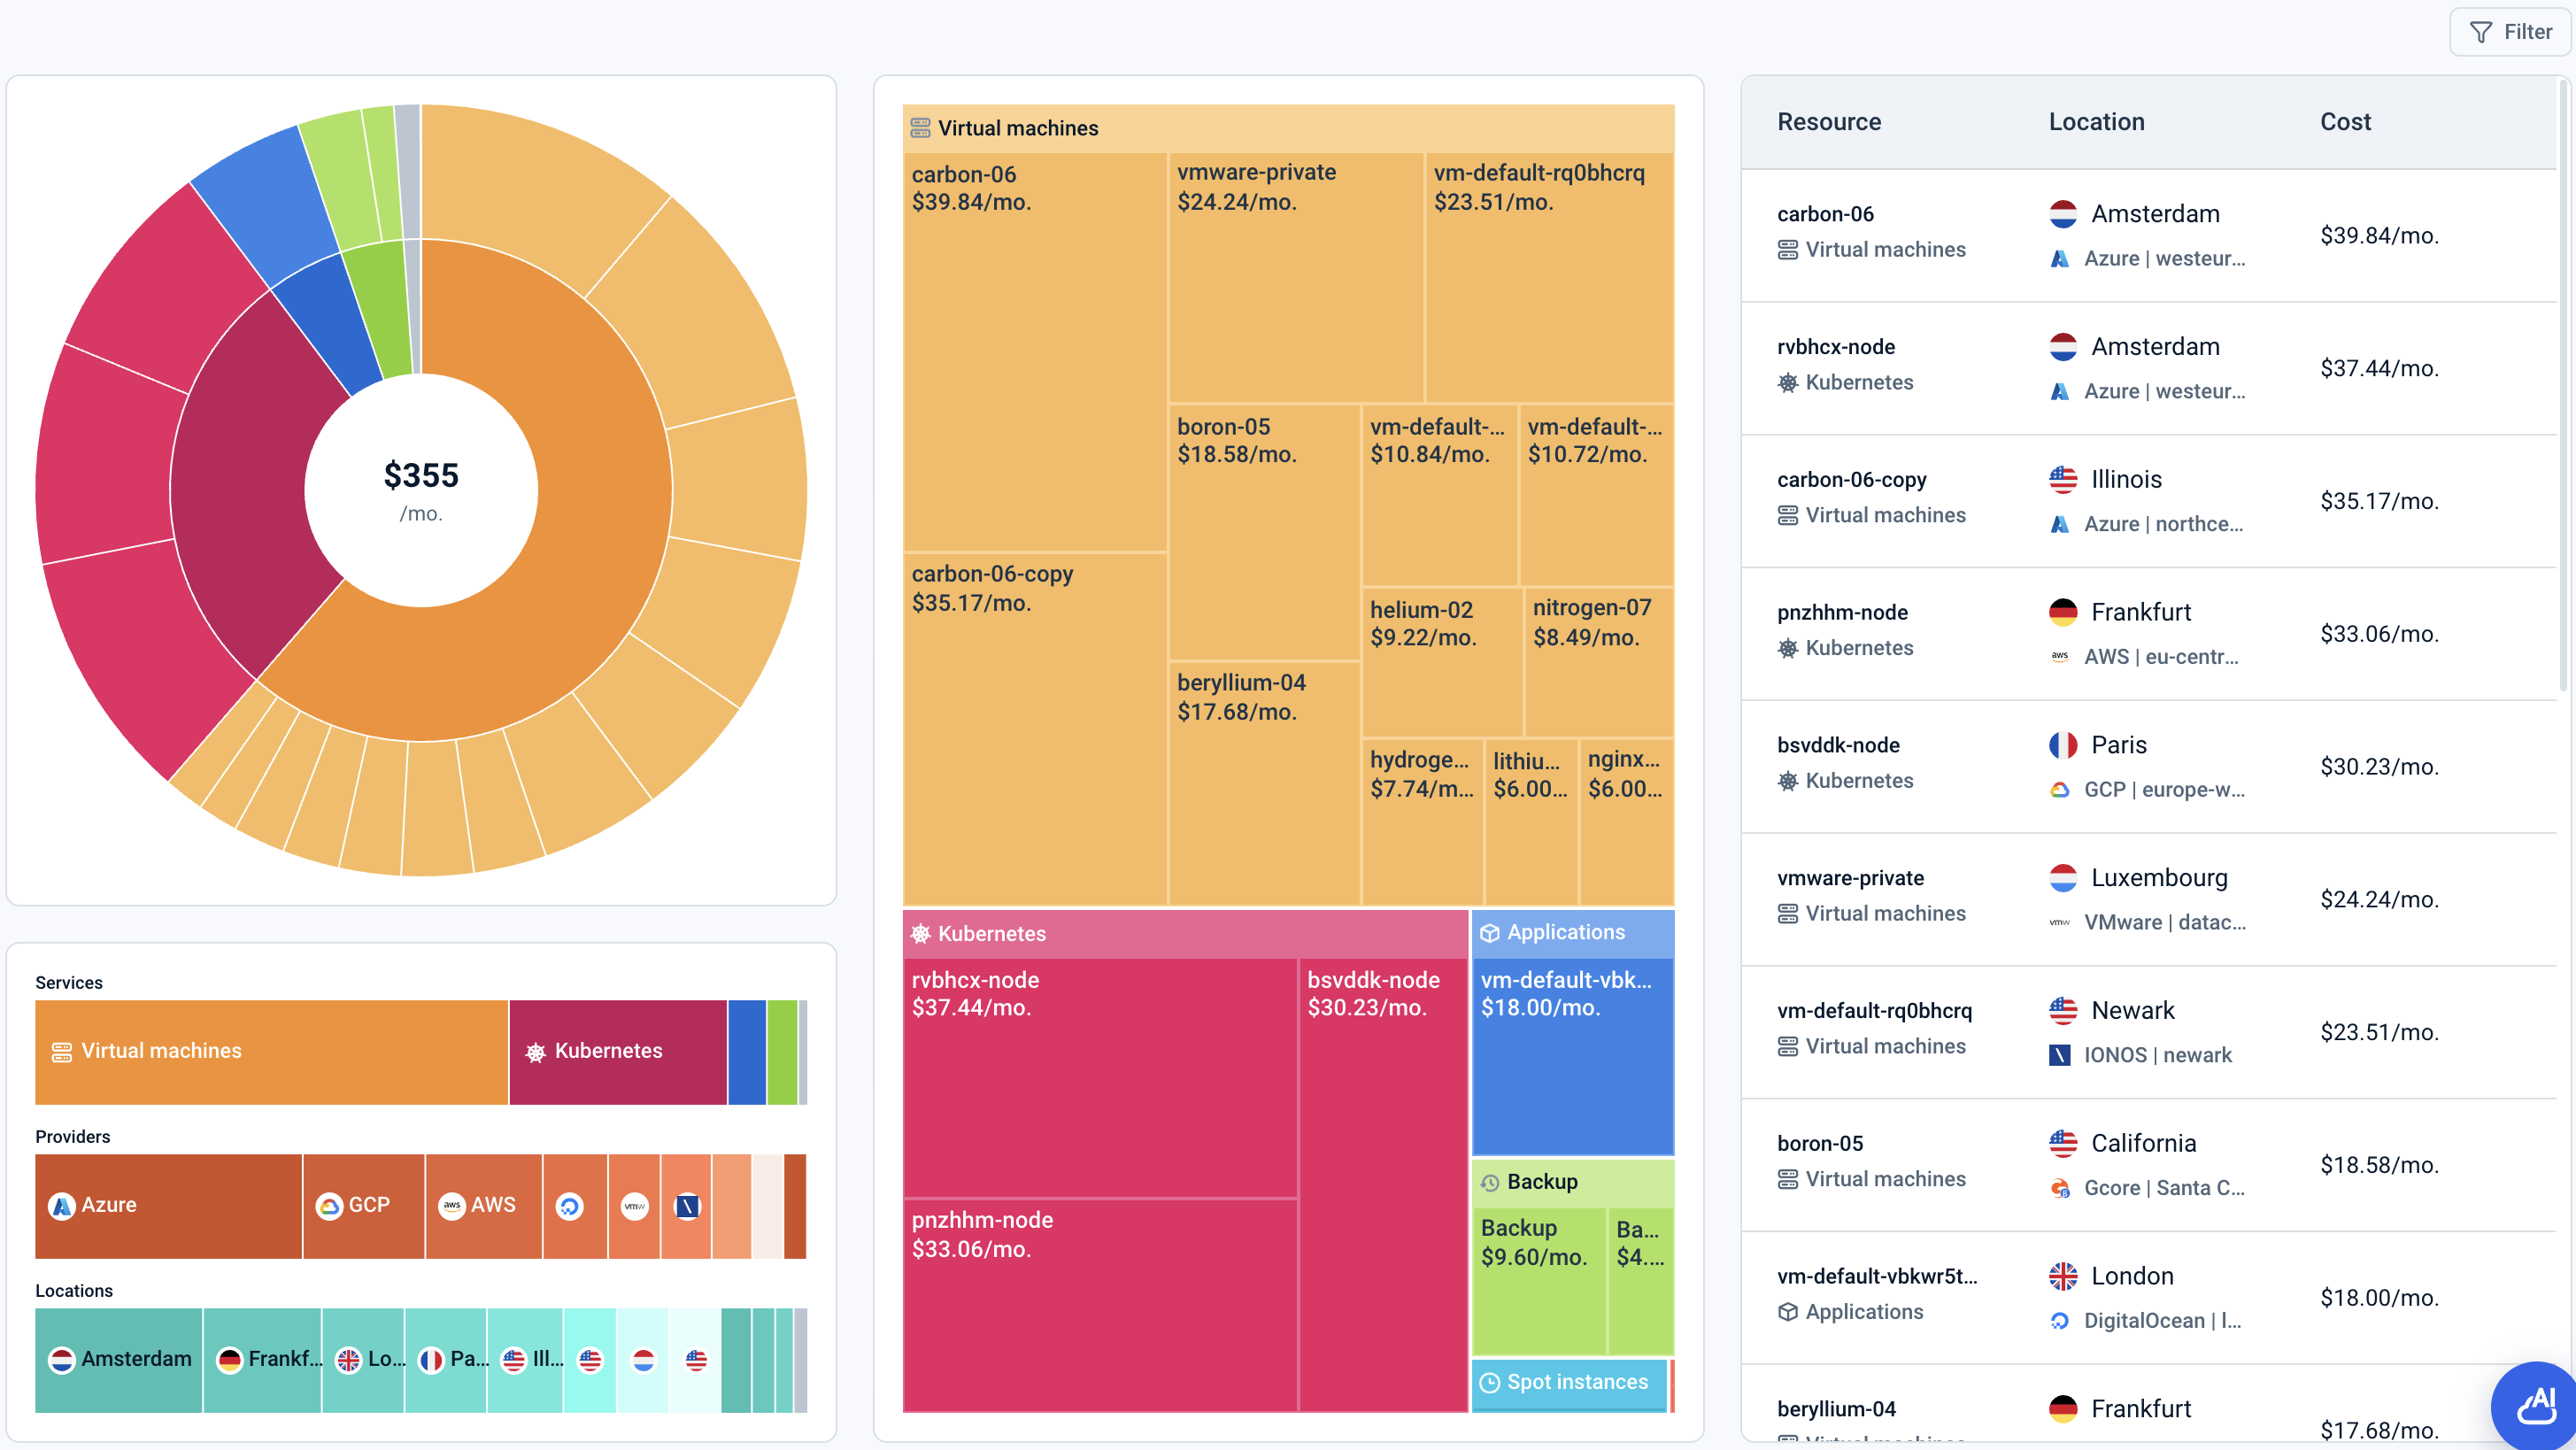Click the $35.17/mo. cost cell
This screenshot has width=2576, height=1450.
pos(2380,501)
